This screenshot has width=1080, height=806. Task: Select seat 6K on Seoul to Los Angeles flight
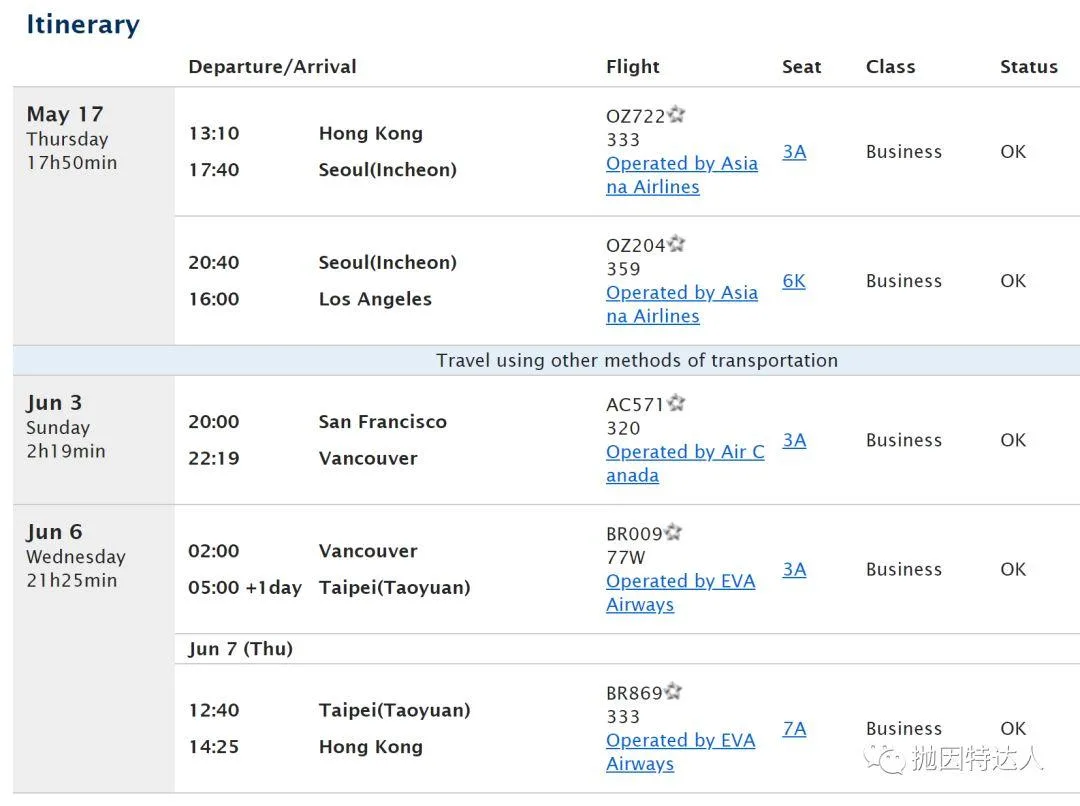(x=793, y=281)
